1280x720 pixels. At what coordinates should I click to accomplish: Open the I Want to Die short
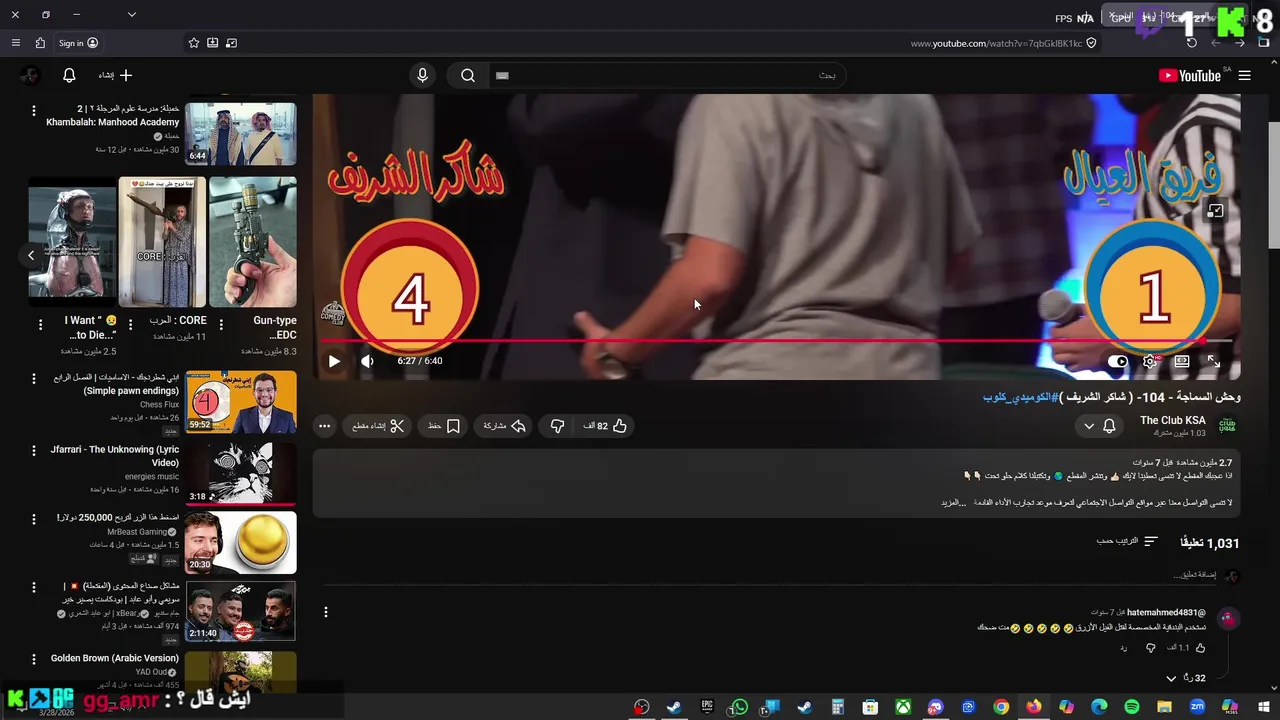click(x=72, y=242)
